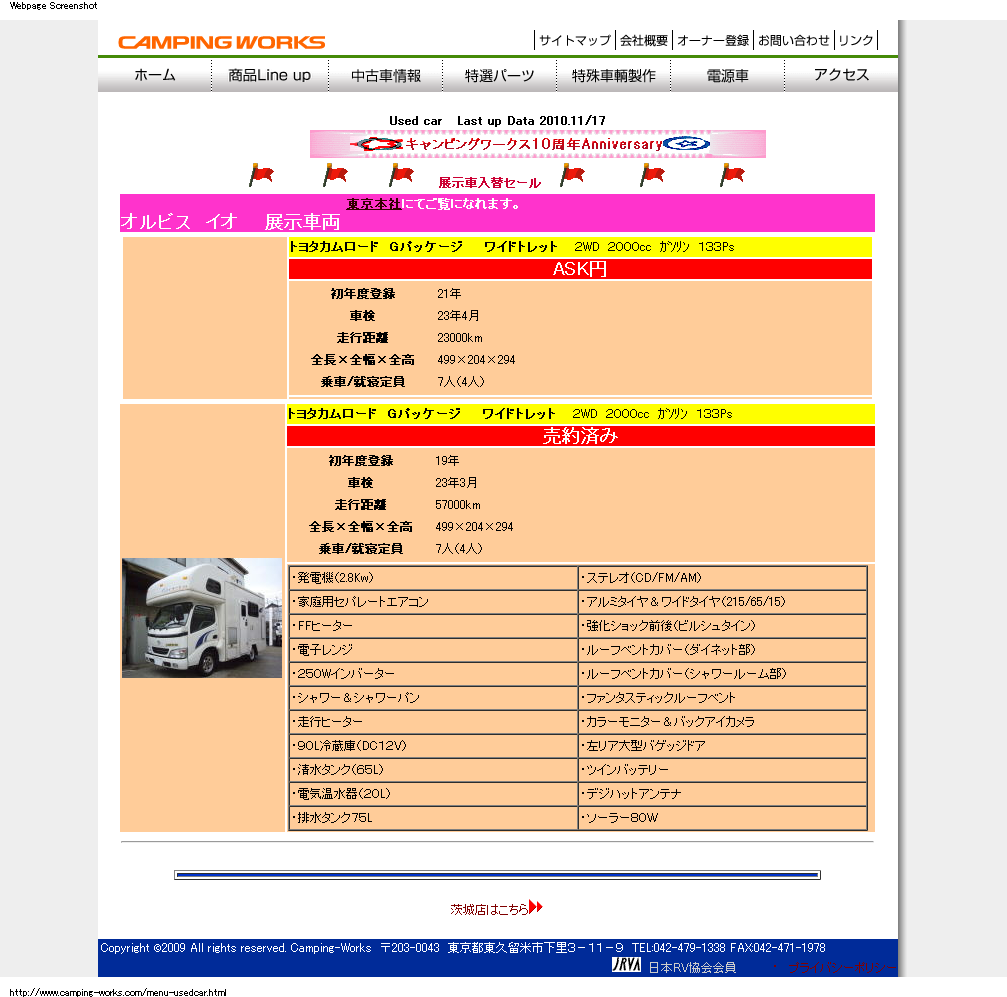This screenshot has width=1007, height=997.
Task: Click the 90L冷蔵庫(DC12V) cell
Action: pos(433,746)
